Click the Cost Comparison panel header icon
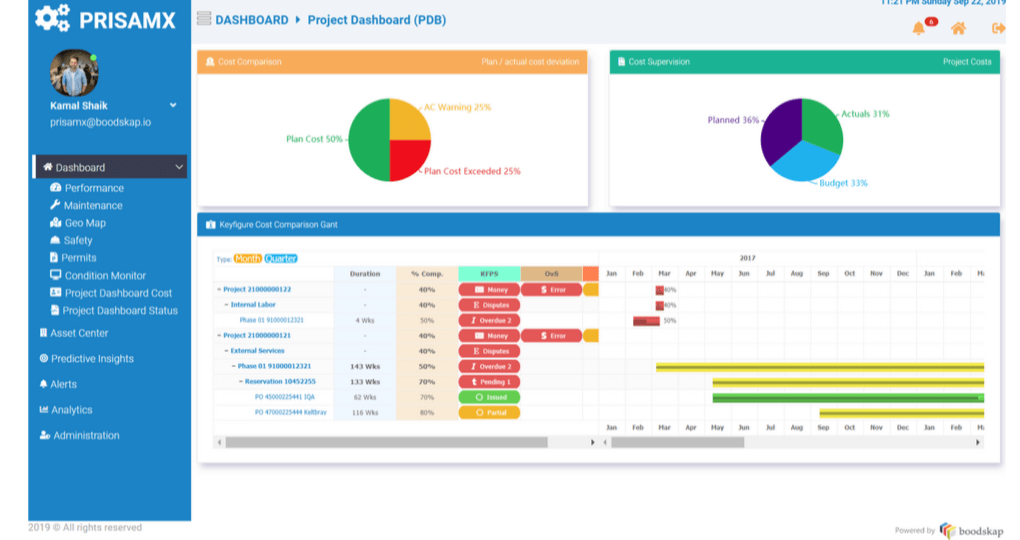 tap(209, 62)
